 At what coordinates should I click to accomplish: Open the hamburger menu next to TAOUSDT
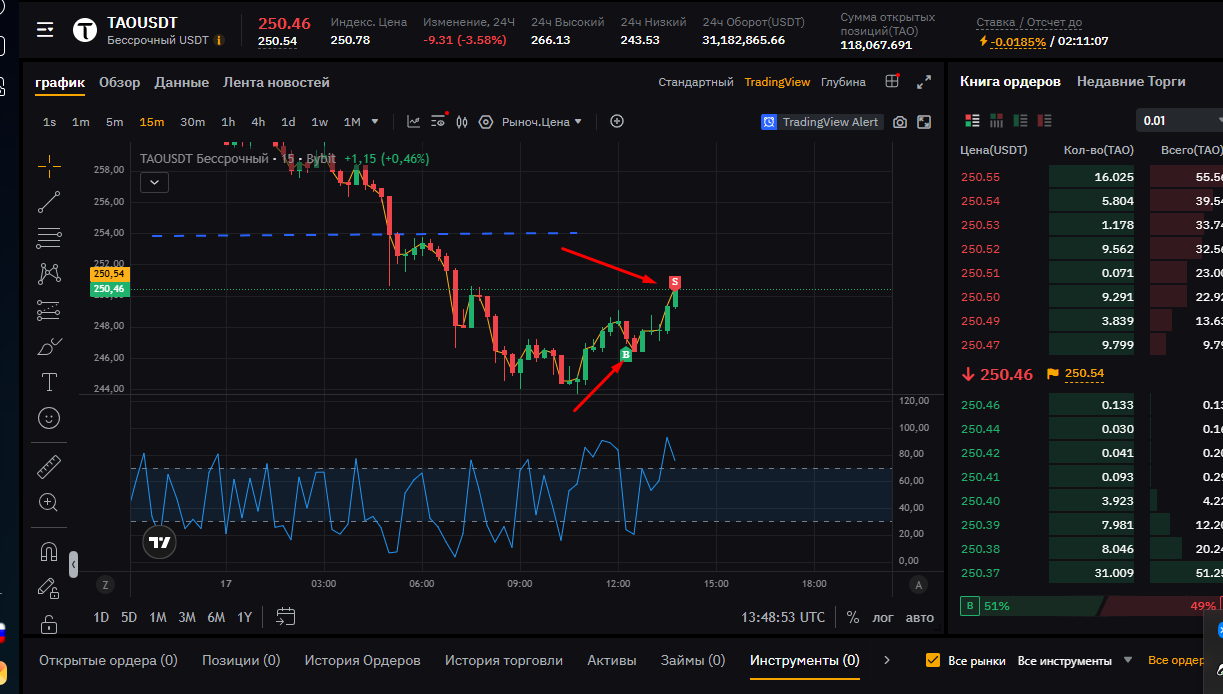click(45, 30)
